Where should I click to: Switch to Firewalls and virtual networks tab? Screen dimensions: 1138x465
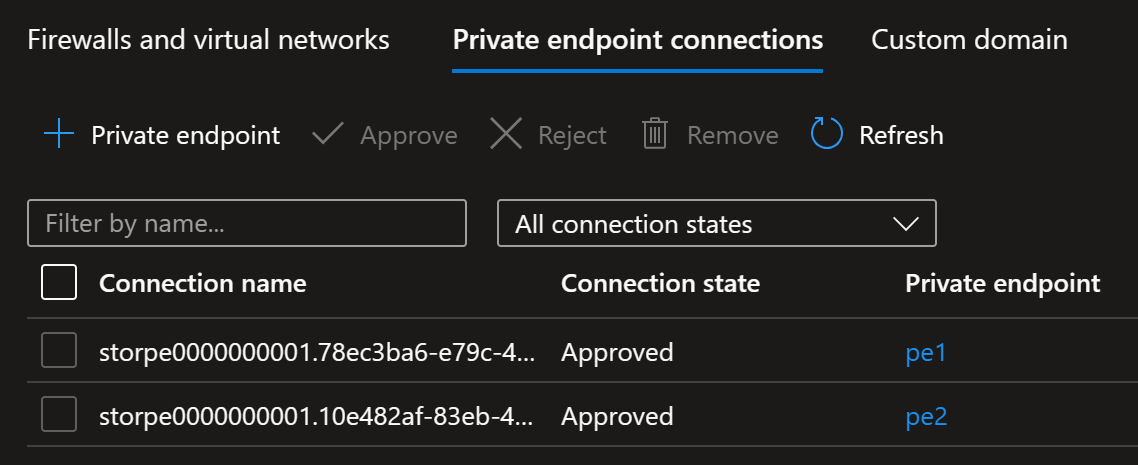(208, 40)
